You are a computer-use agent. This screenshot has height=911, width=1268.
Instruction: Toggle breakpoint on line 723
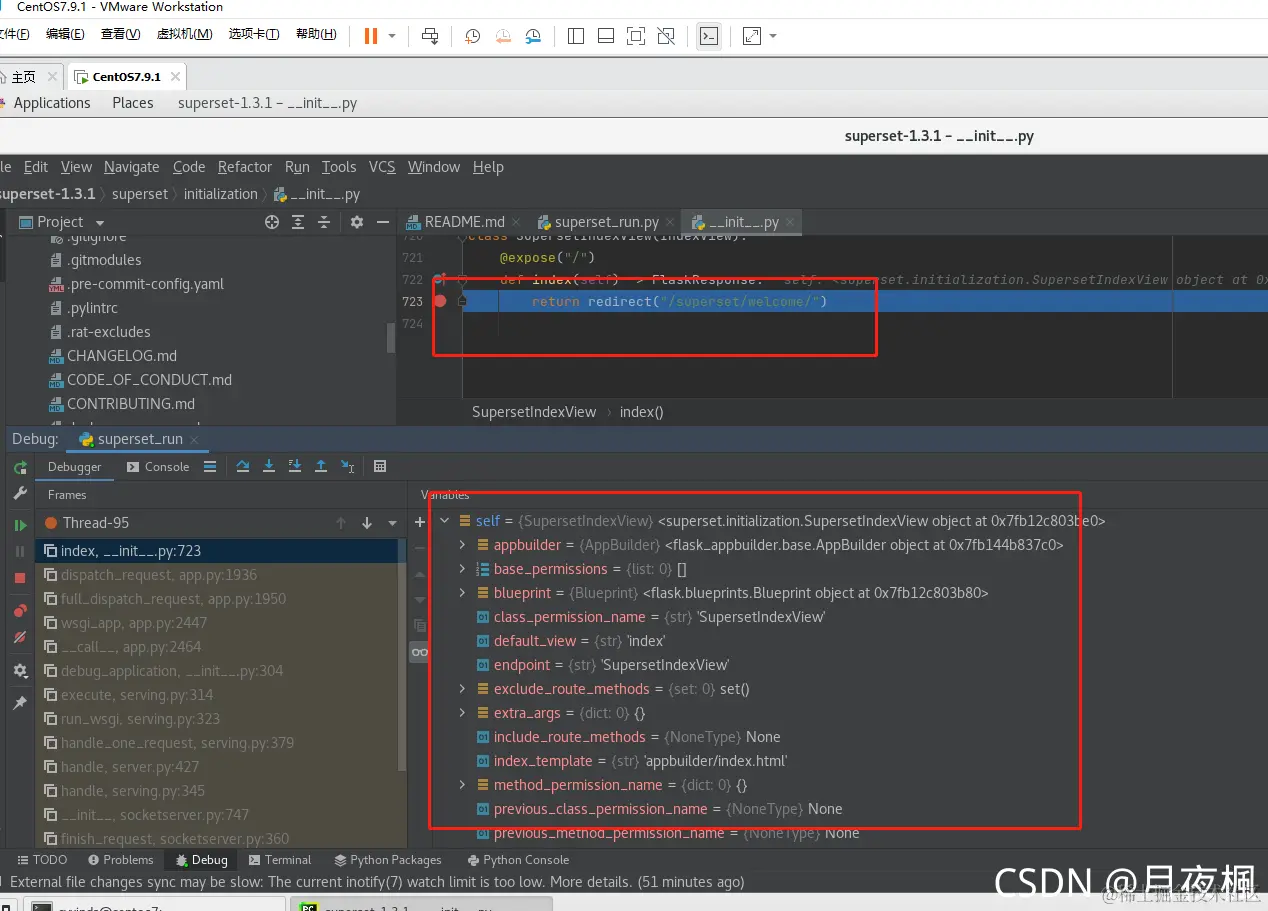point(440,301)
